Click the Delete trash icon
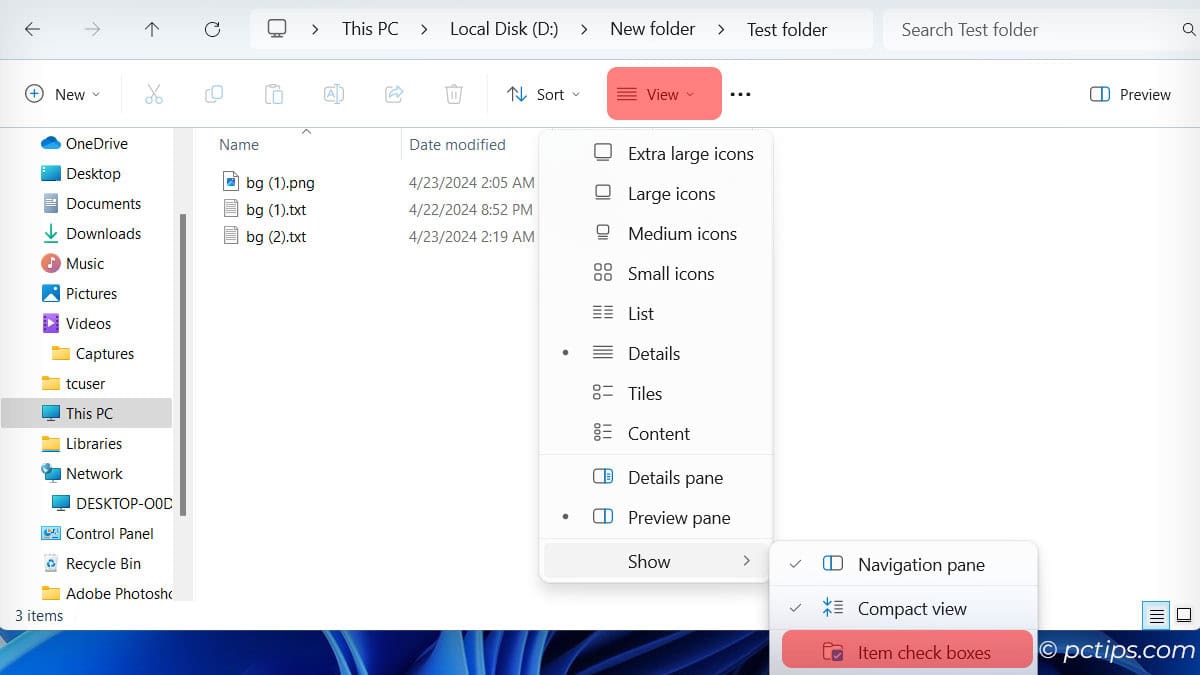This screenshot has width=1200, height=675. coord(454,93)
